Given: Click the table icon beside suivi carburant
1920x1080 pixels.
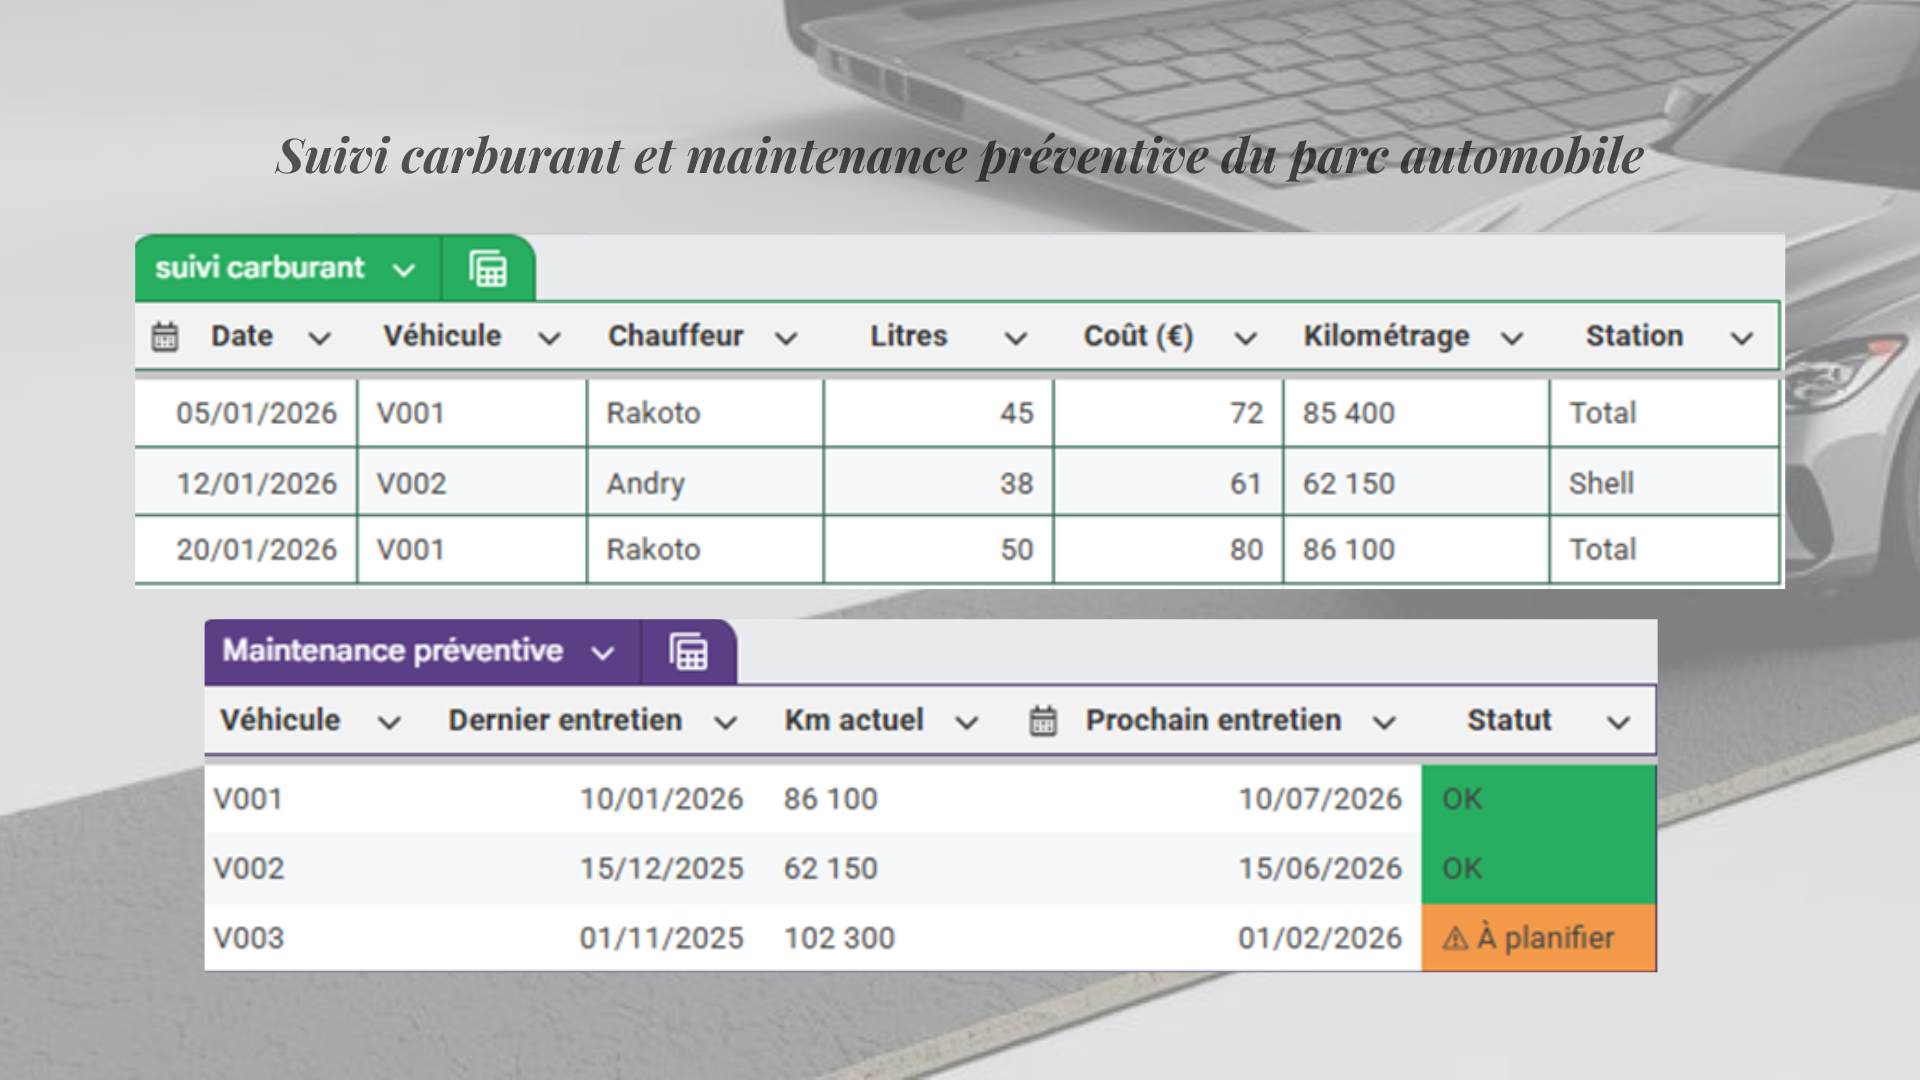Looking at the screenshot, I should pyautogui.click(x=488, y=269).
